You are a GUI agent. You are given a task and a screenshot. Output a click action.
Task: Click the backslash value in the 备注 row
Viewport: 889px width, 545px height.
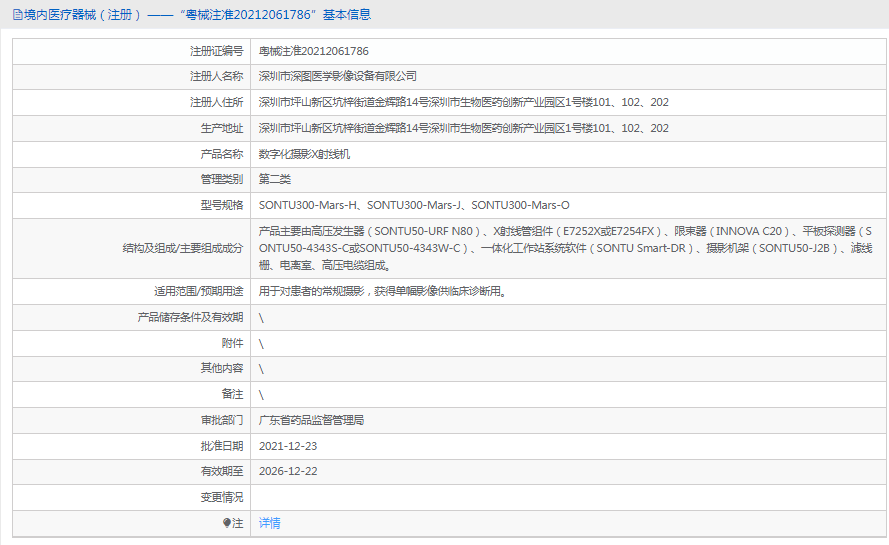261,394
